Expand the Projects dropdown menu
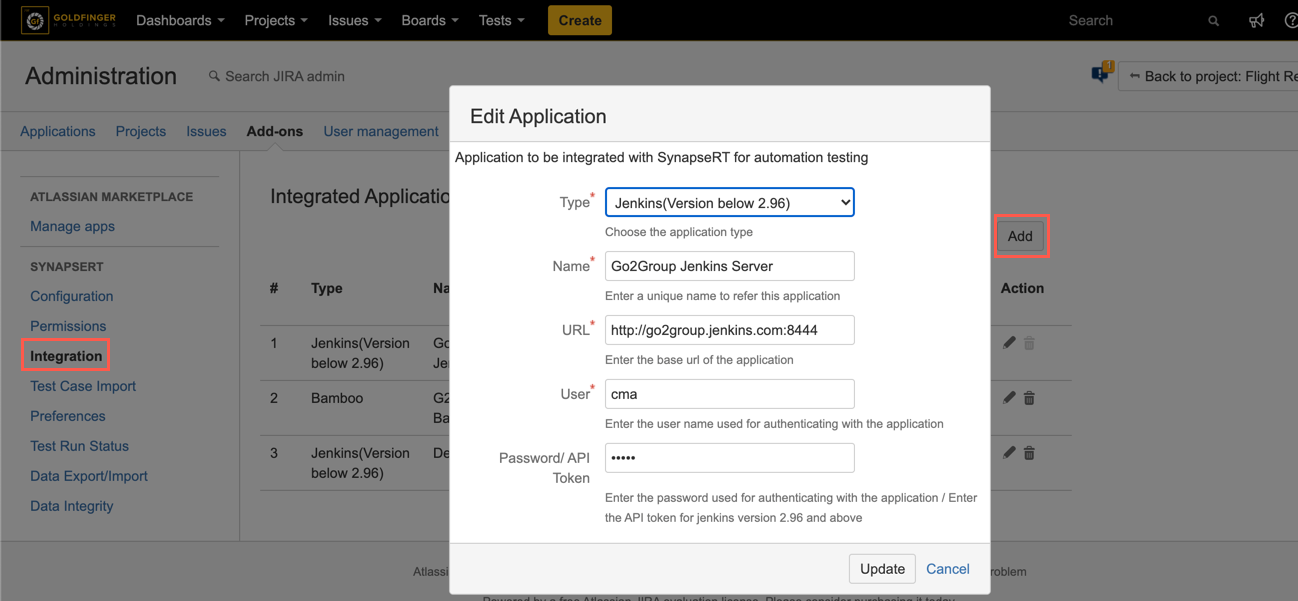 click(x=276, y=20)
